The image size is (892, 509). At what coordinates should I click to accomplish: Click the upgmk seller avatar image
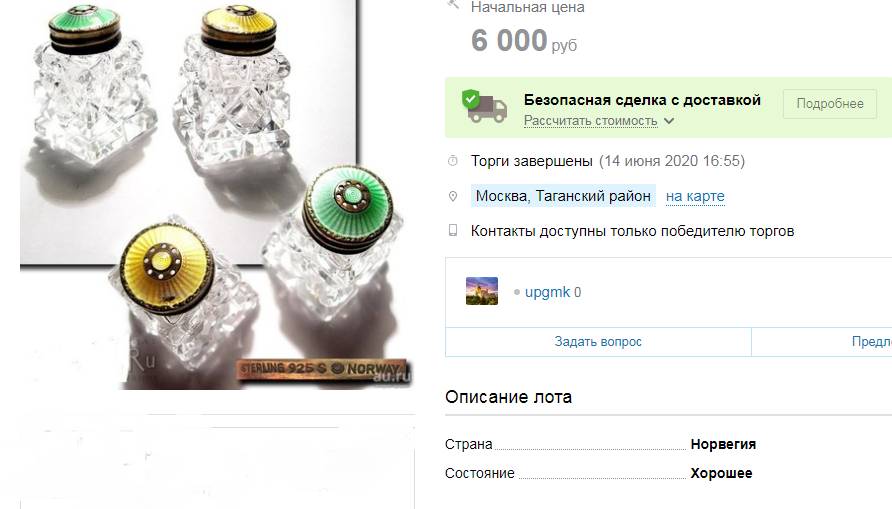[482, 291]
